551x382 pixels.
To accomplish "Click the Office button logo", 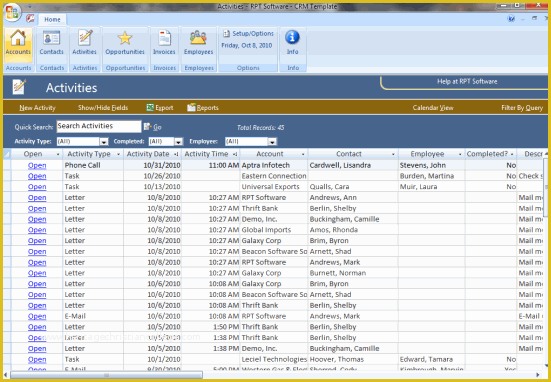I will click(x=12, y=12).
